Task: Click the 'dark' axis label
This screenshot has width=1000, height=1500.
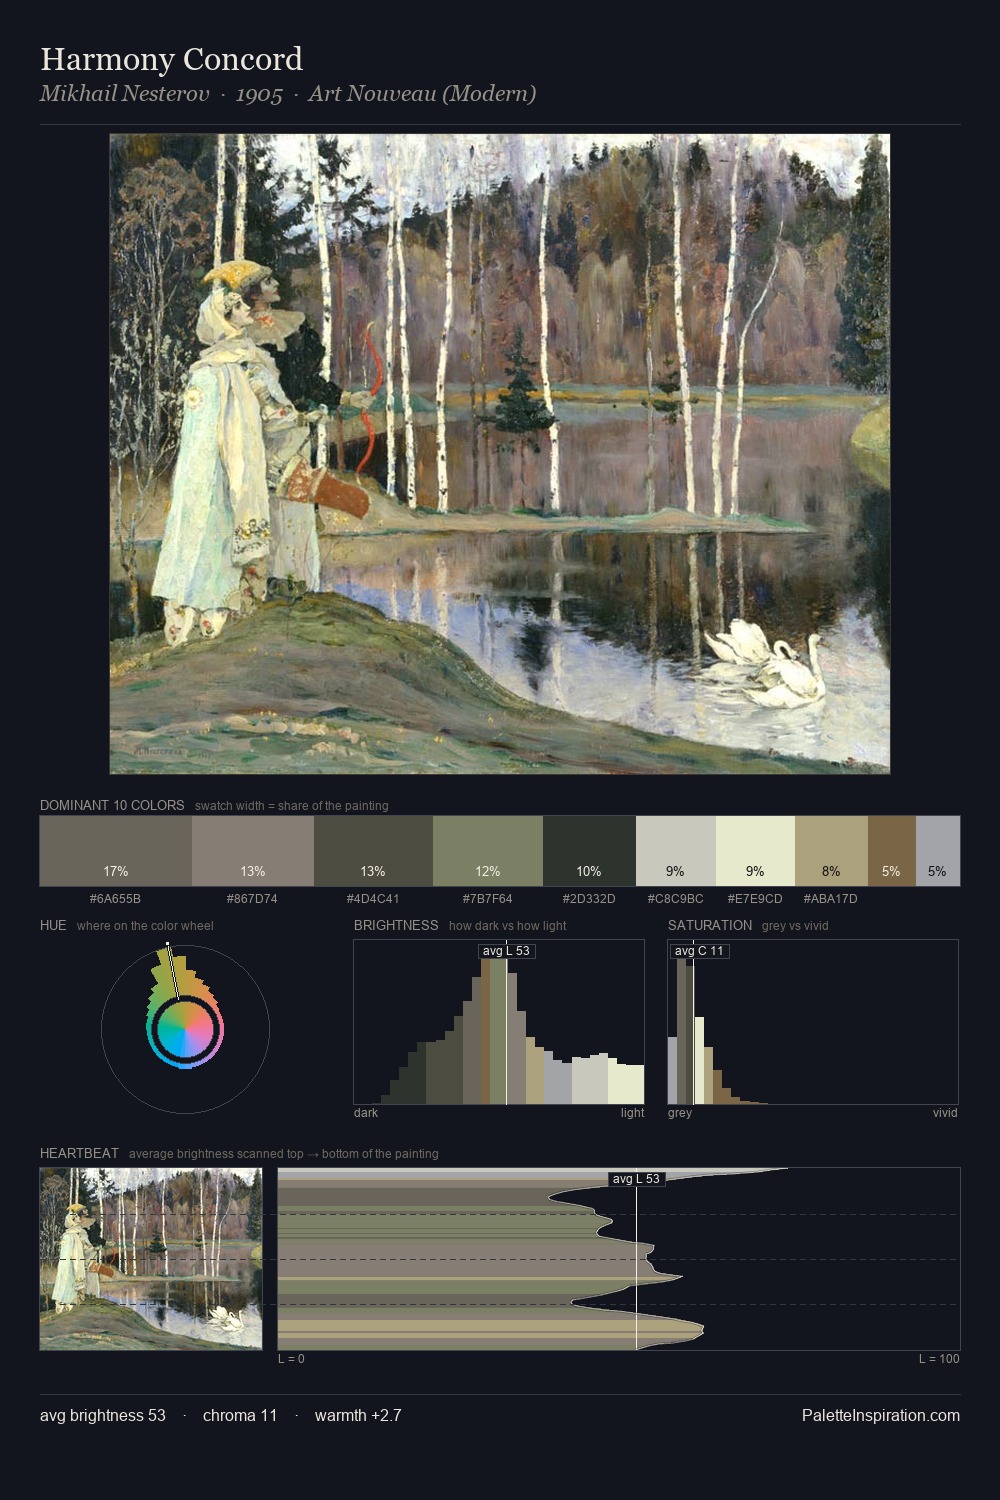Action: (x=366, y=1113)
